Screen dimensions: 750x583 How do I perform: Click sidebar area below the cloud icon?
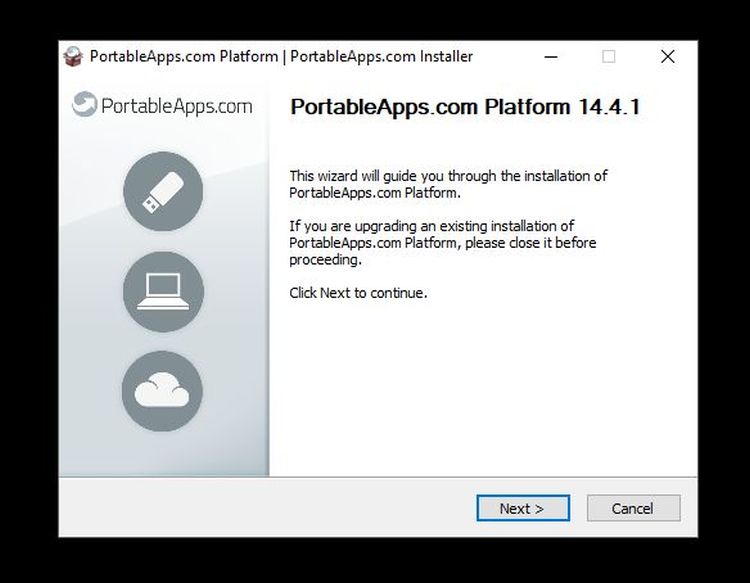163,454
